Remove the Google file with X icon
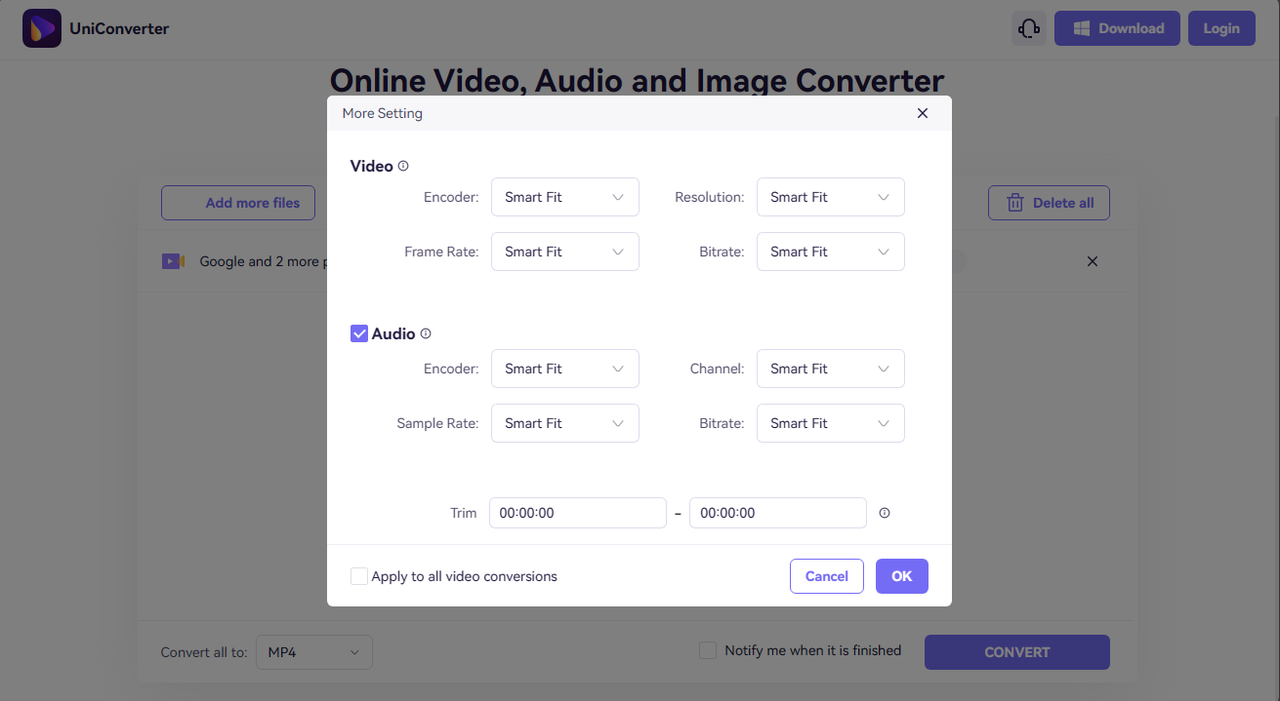The height and width of the screenshot is (701, 1280). click(x=1092, y=261)
